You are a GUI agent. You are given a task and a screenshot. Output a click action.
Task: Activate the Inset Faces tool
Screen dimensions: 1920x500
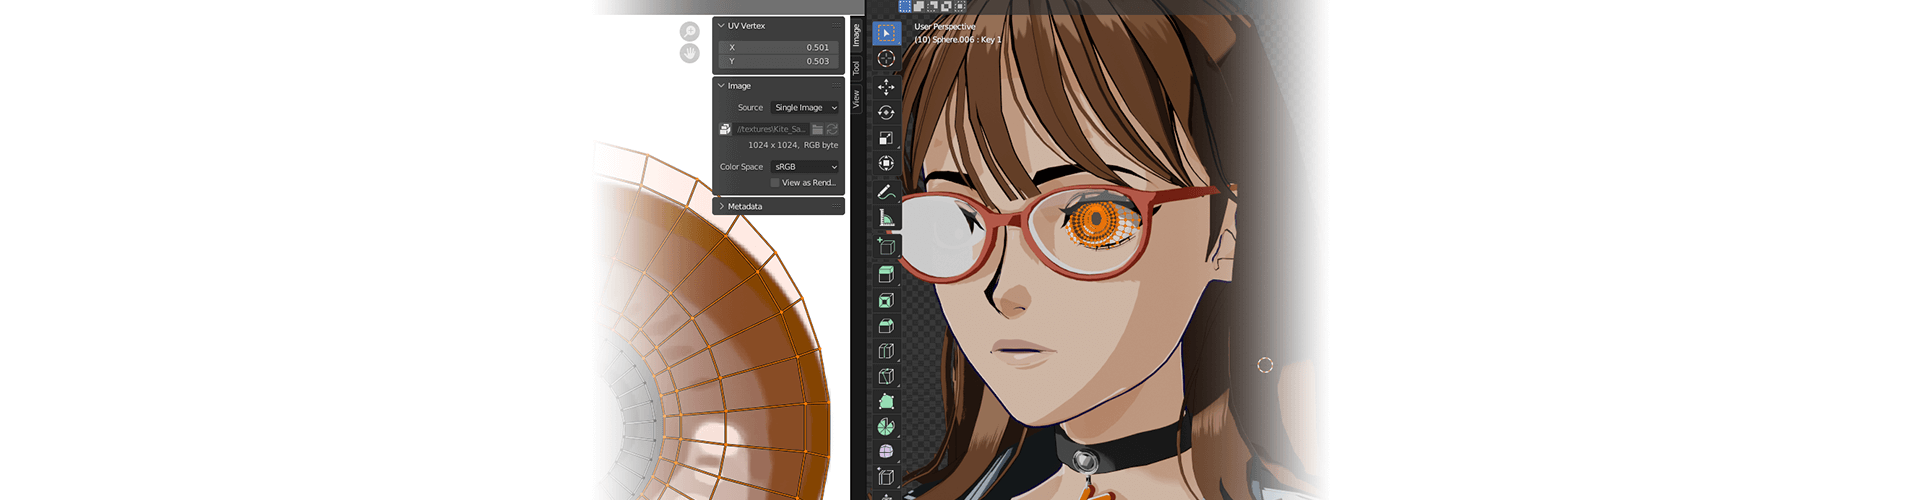coord(886,300)
